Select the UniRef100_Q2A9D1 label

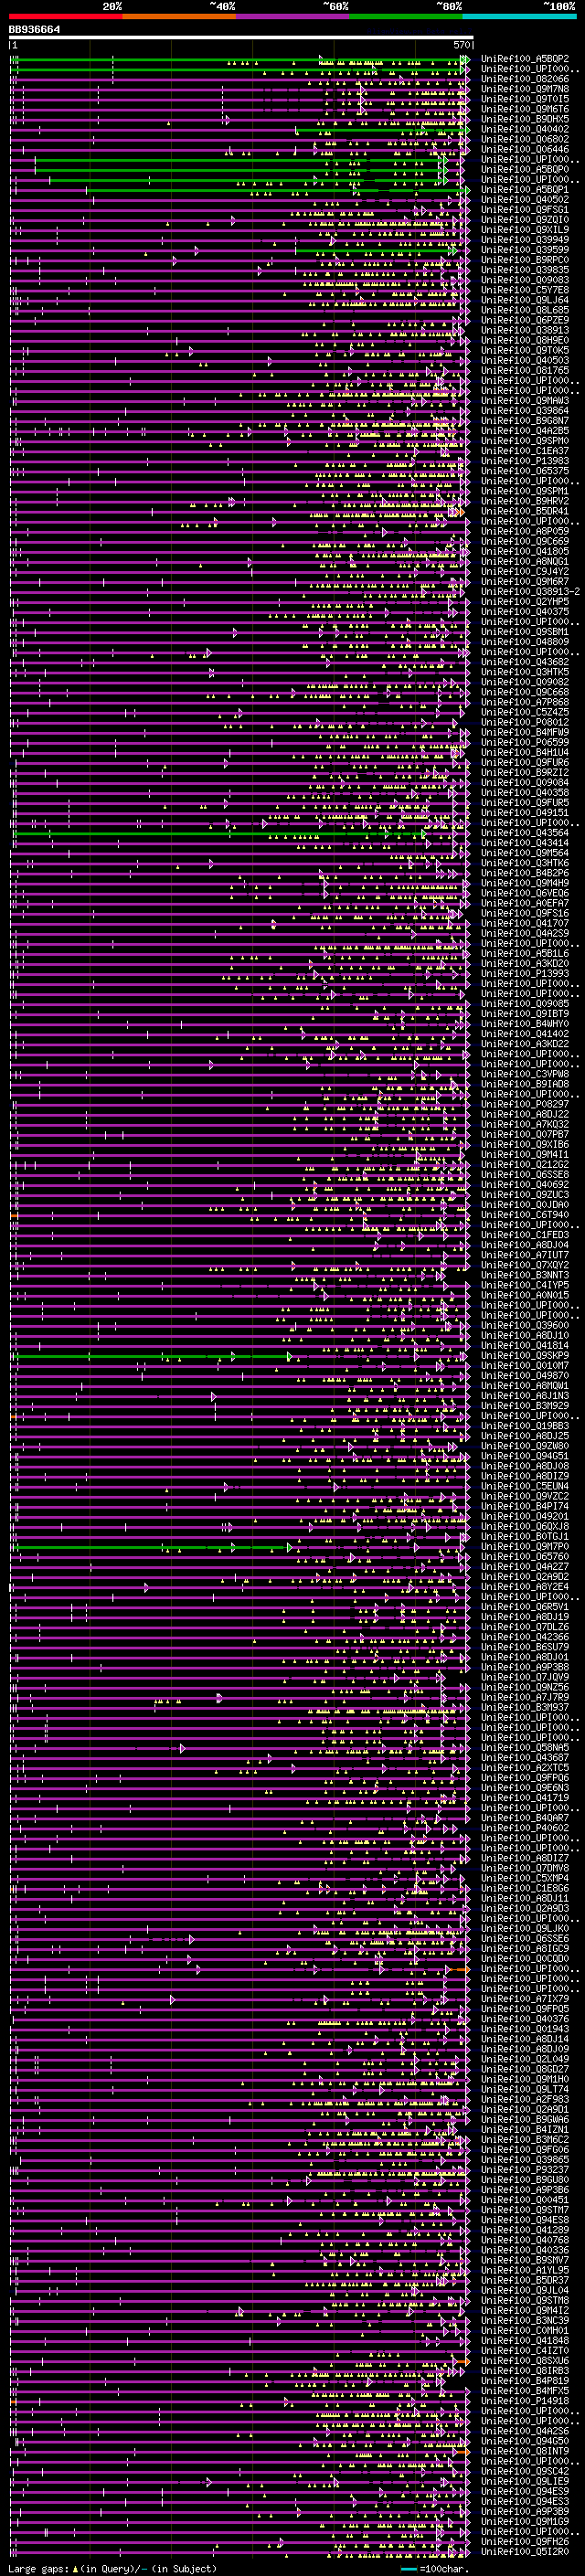(x=525, y=2109)
